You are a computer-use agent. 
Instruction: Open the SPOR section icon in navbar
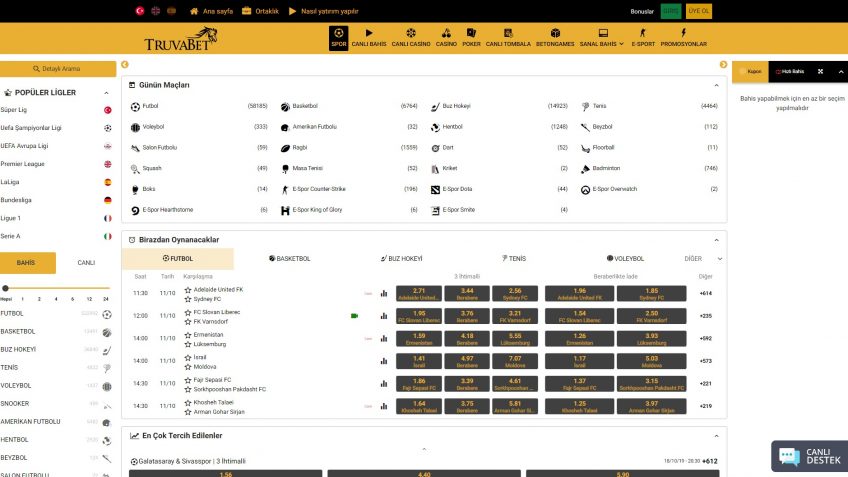(339, 34)
